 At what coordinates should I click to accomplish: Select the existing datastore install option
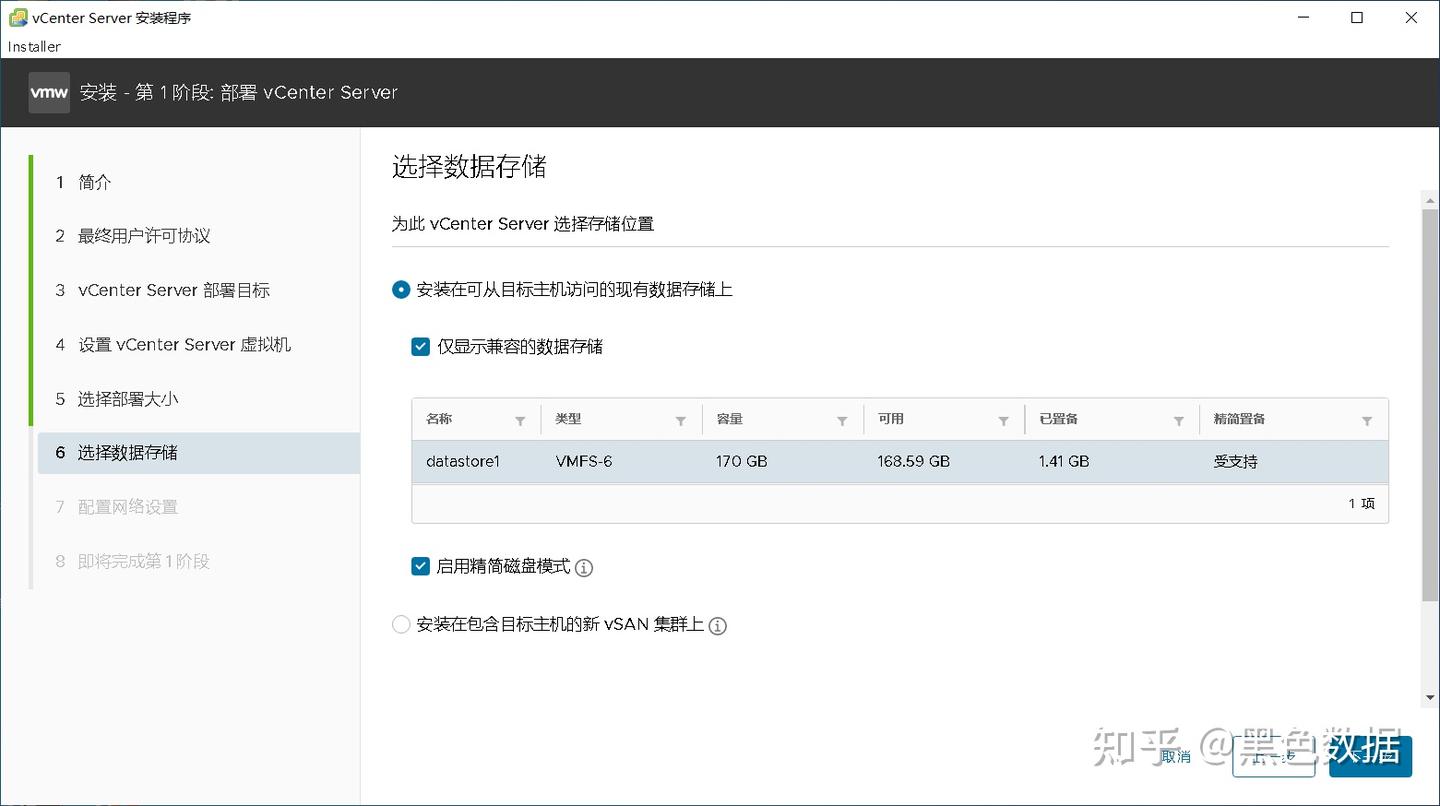click(x=400, y=289)
